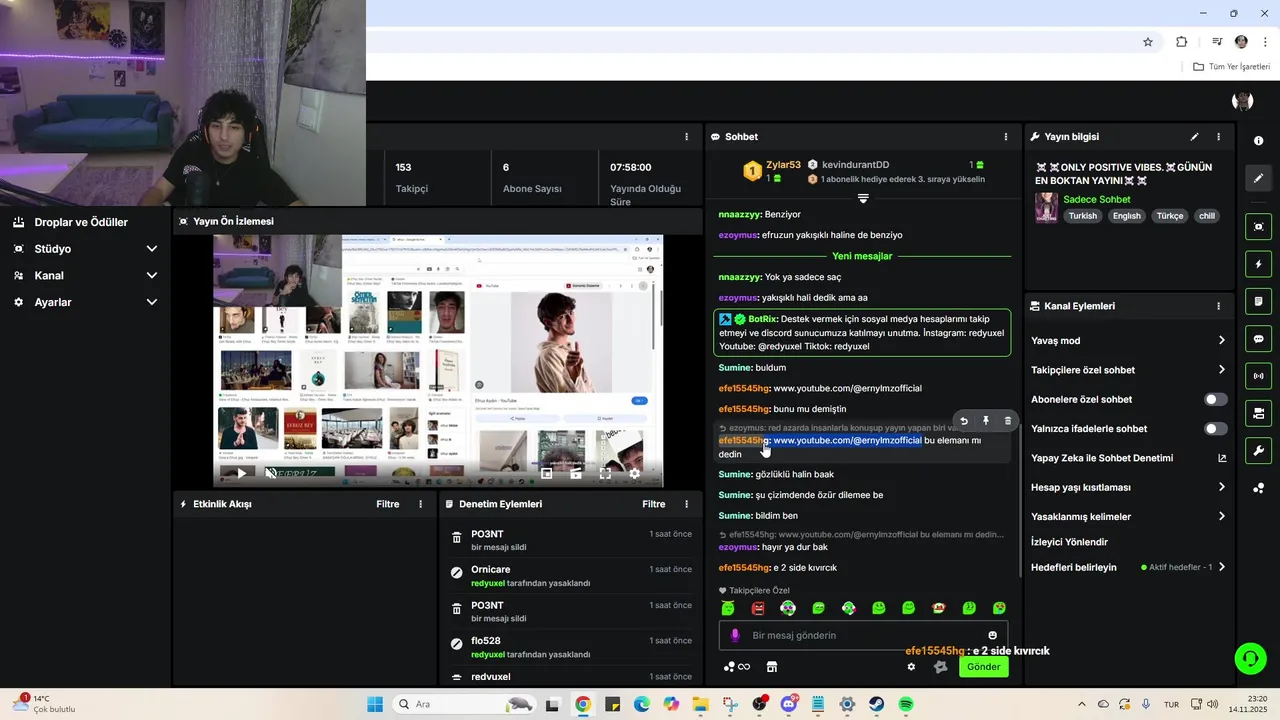Send the message with the Gönder button
Image resolution: width=1280 pixels, height=720 pixels.
tap(983, 667)
